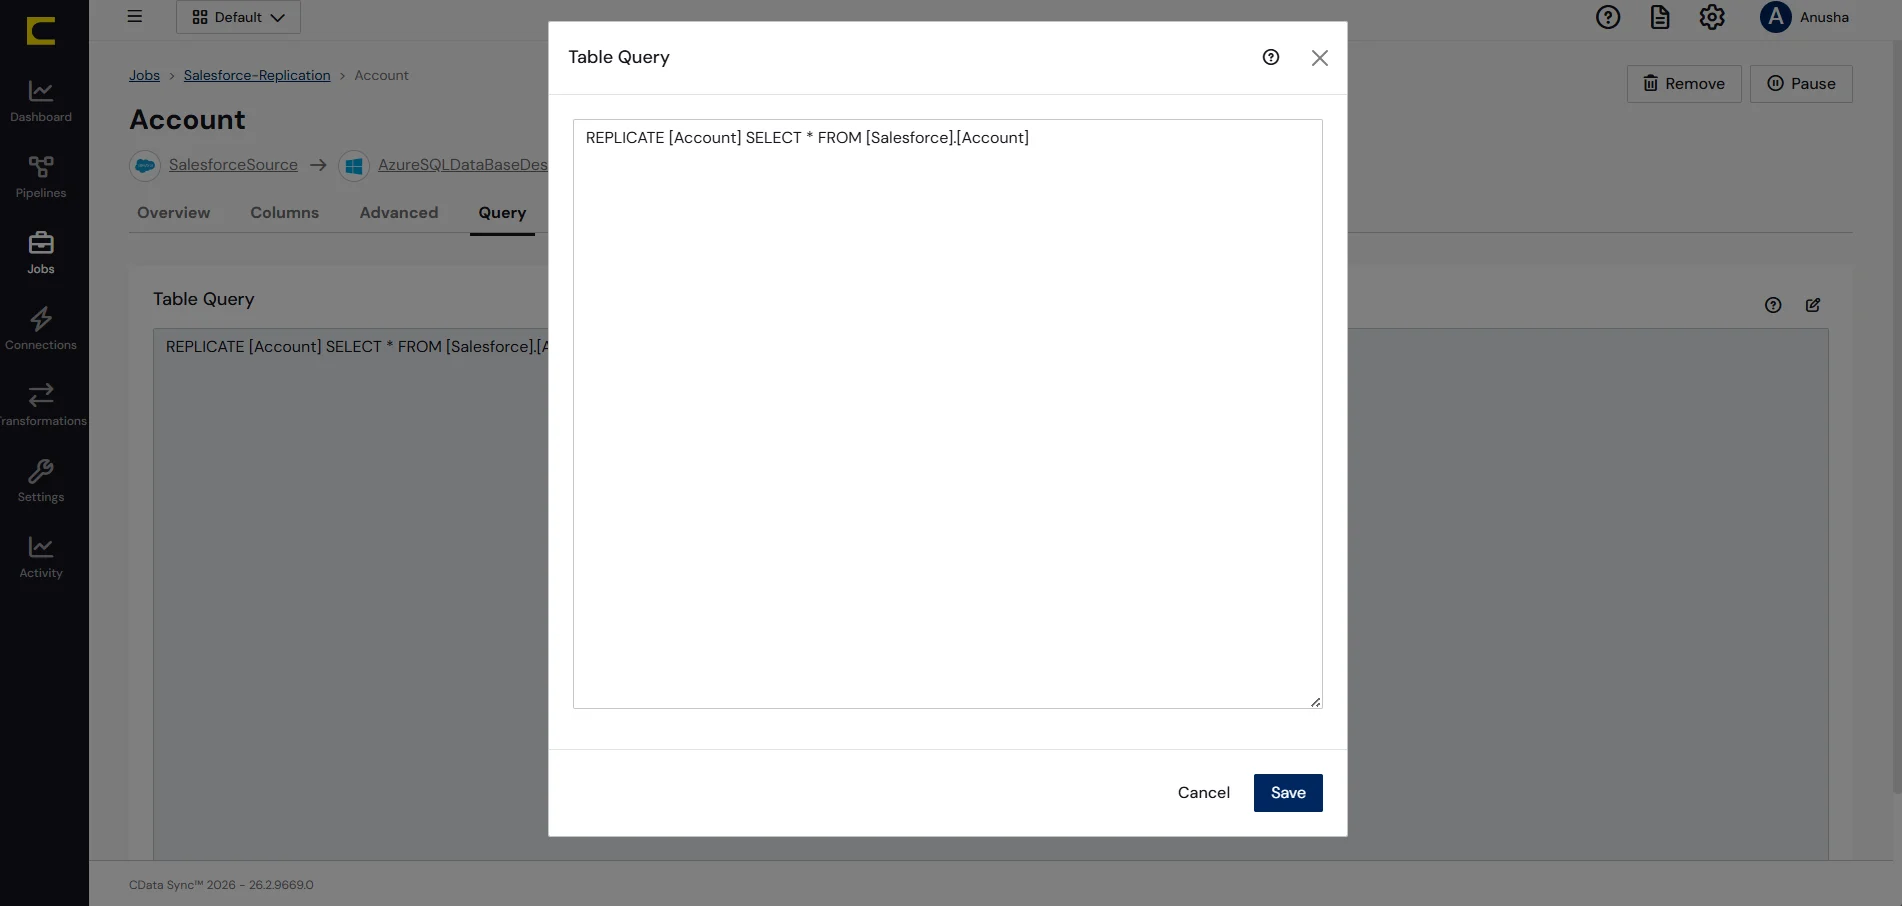Open the Jobs section
The width and height of the screenshot is (1902, 906).
point(41,253)
